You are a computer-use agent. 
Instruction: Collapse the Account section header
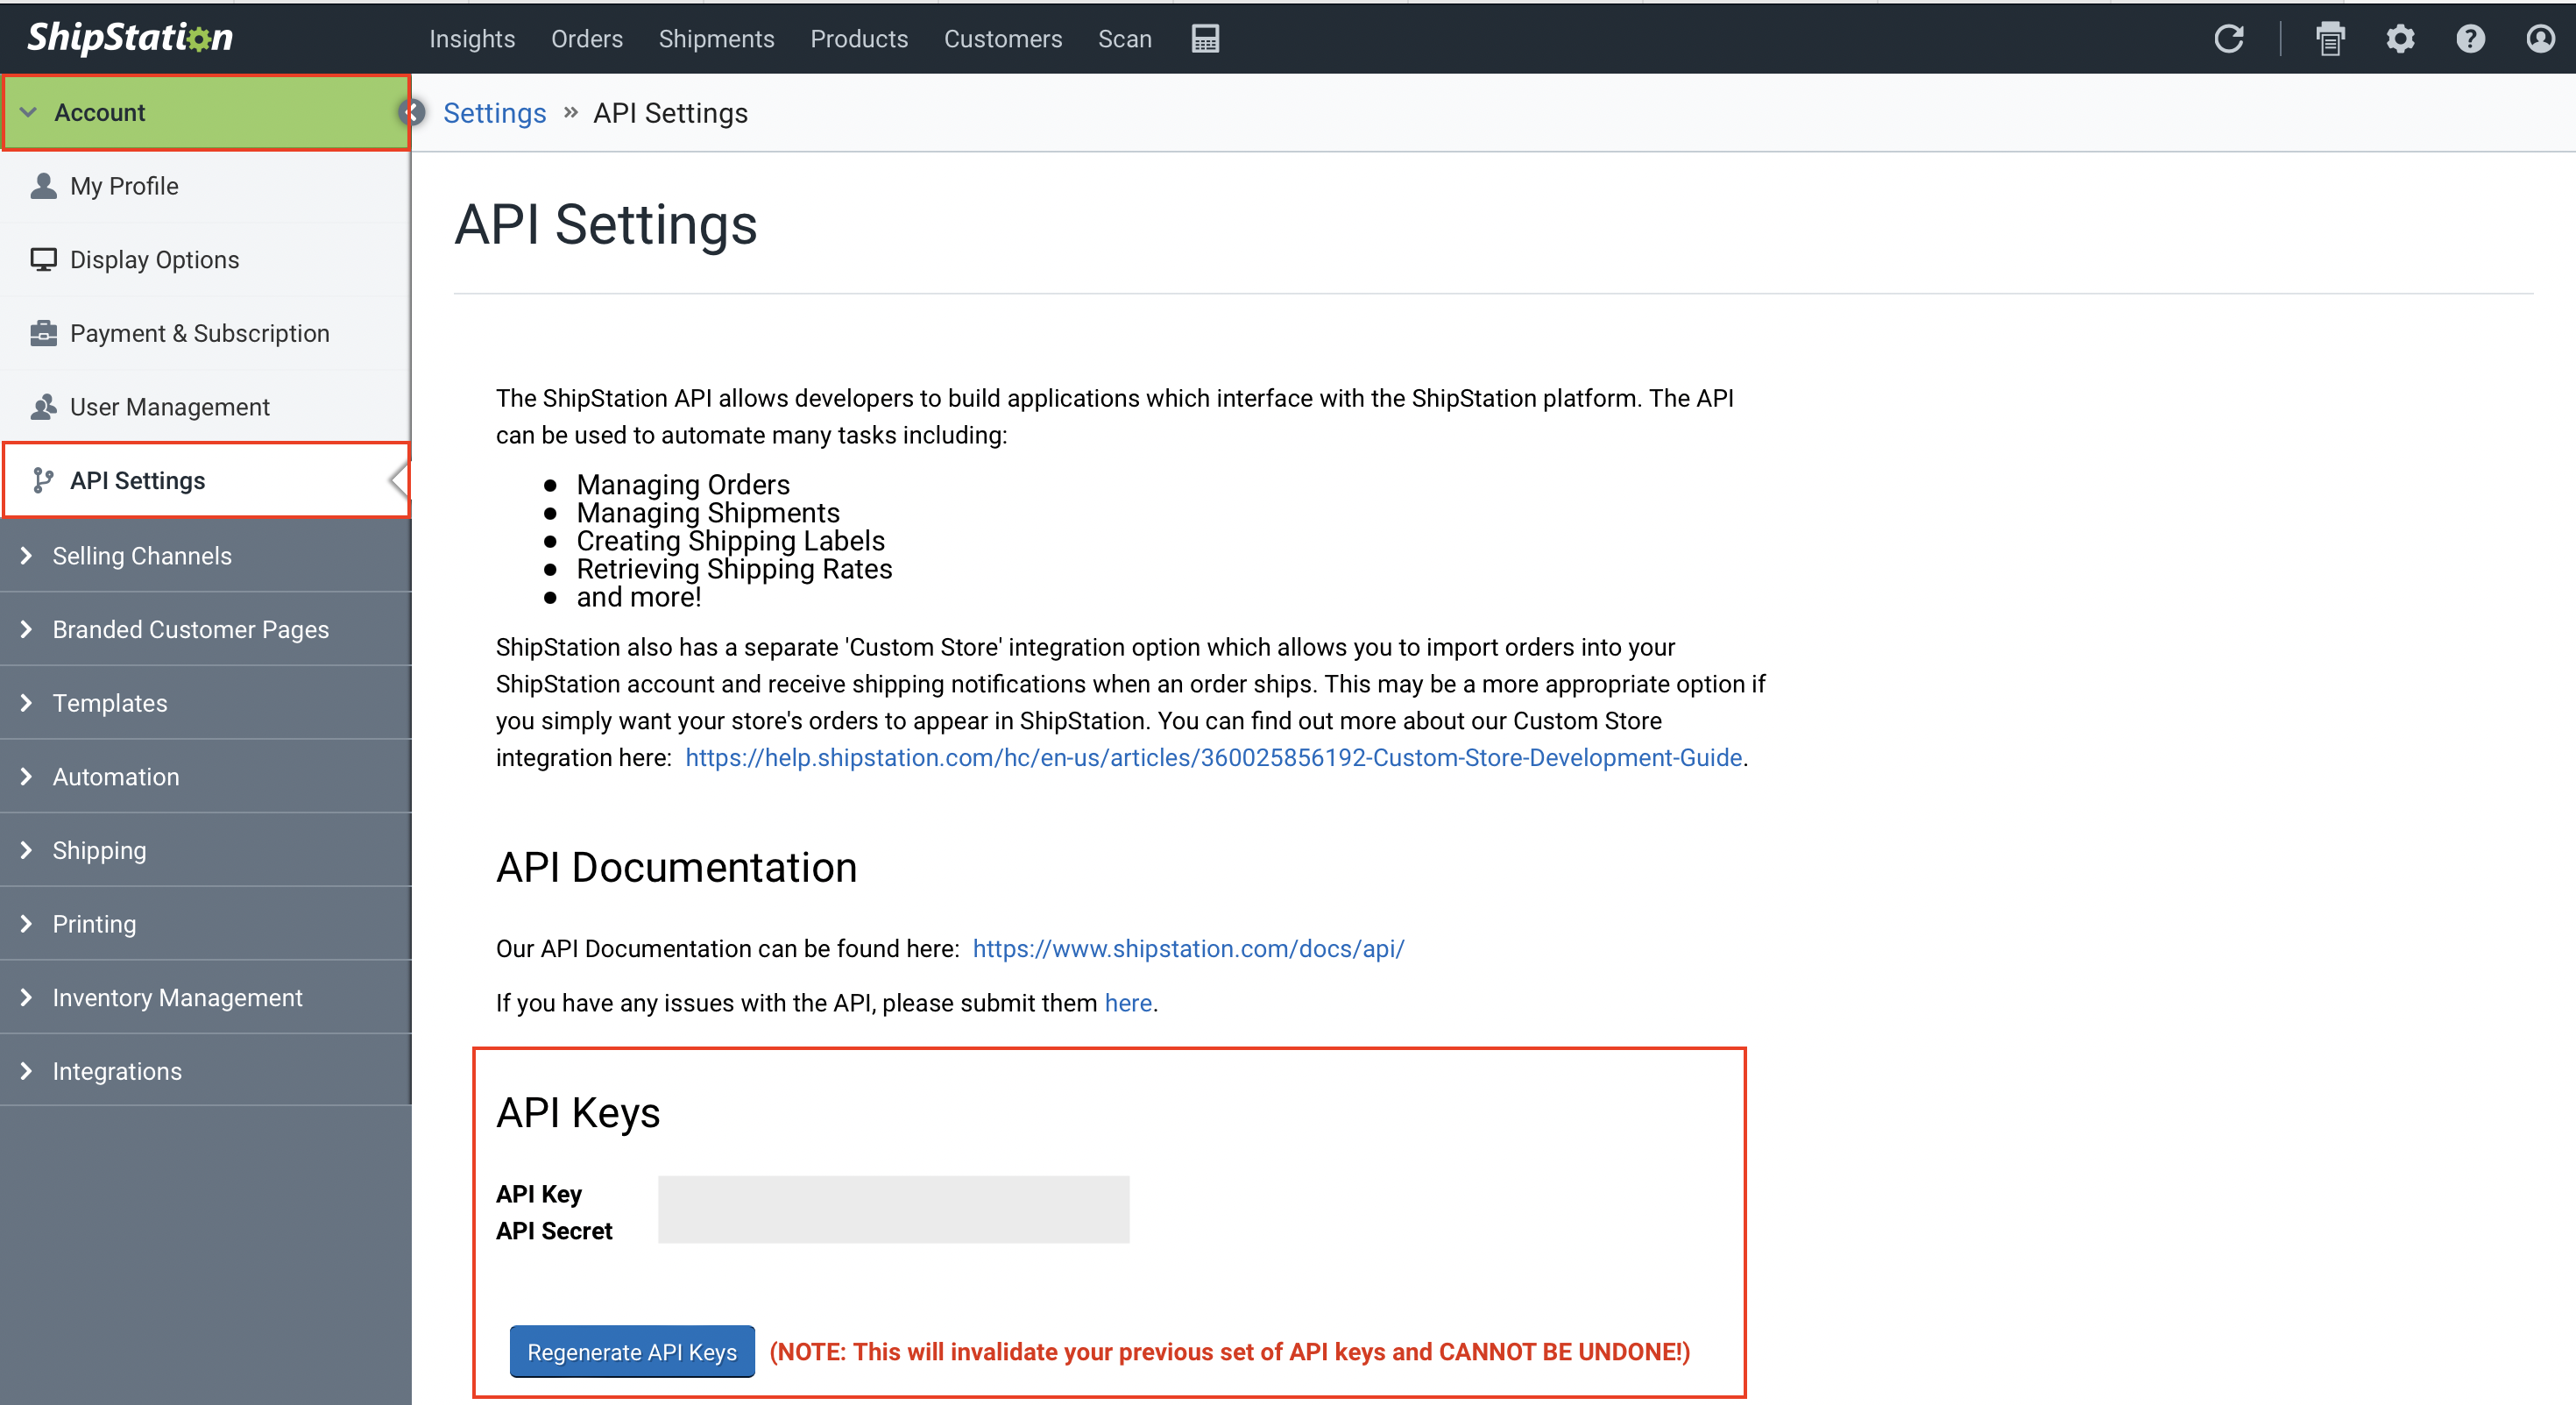tap(100, 112)
